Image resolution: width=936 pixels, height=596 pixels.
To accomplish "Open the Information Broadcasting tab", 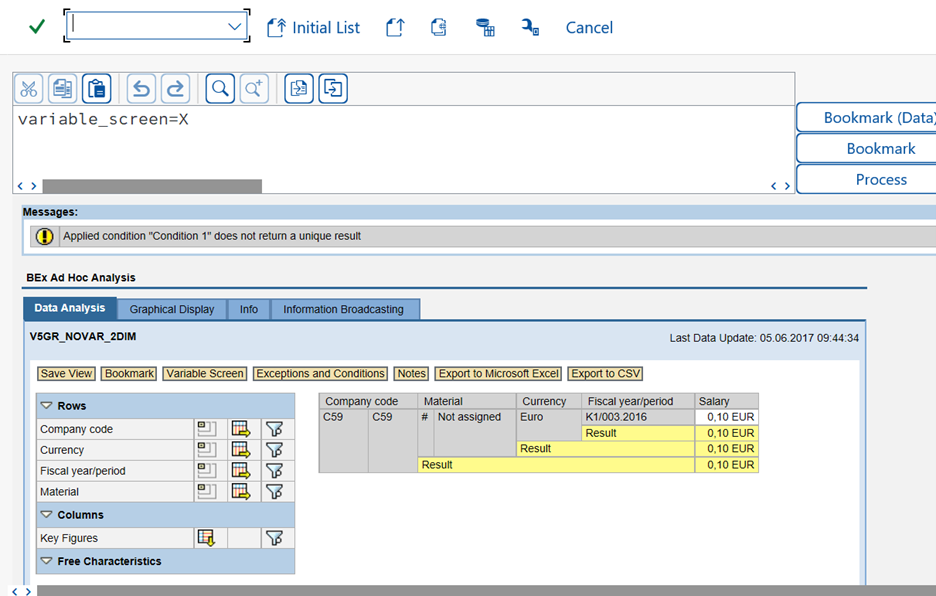I will (343, 309).
